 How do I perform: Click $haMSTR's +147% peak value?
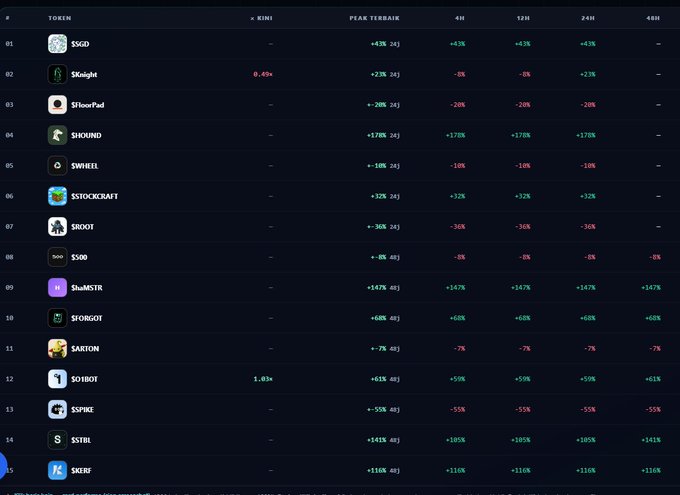click(376, 288)
